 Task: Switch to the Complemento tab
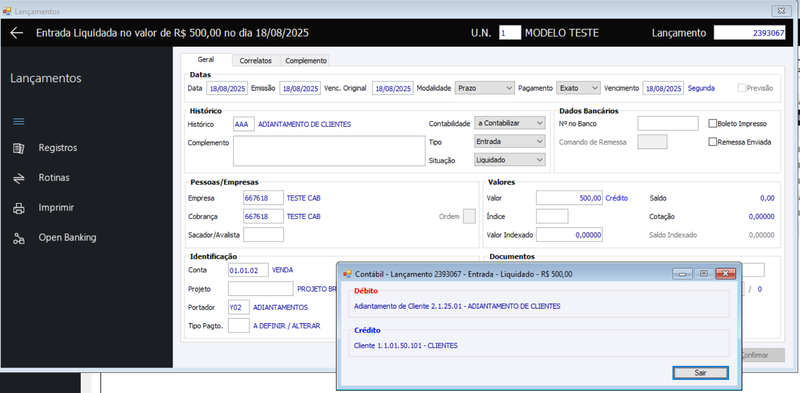point(306,60)
